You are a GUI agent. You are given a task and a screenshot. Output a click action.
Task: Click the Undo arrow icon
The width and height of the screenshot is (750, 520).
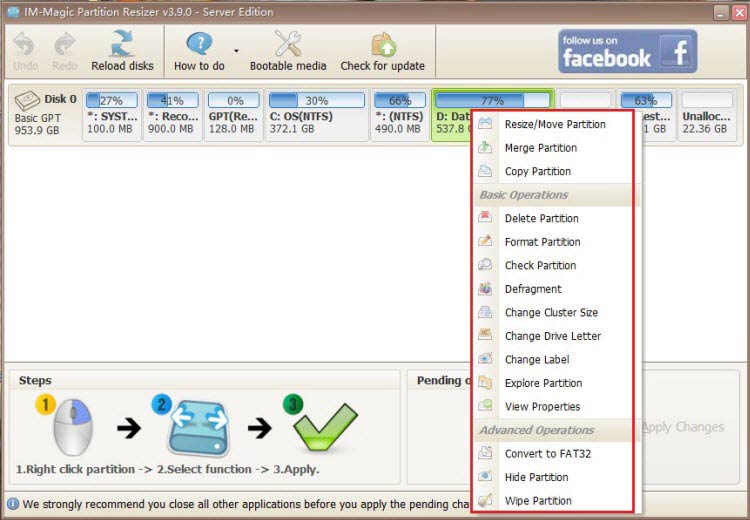(x=24, y=44)
